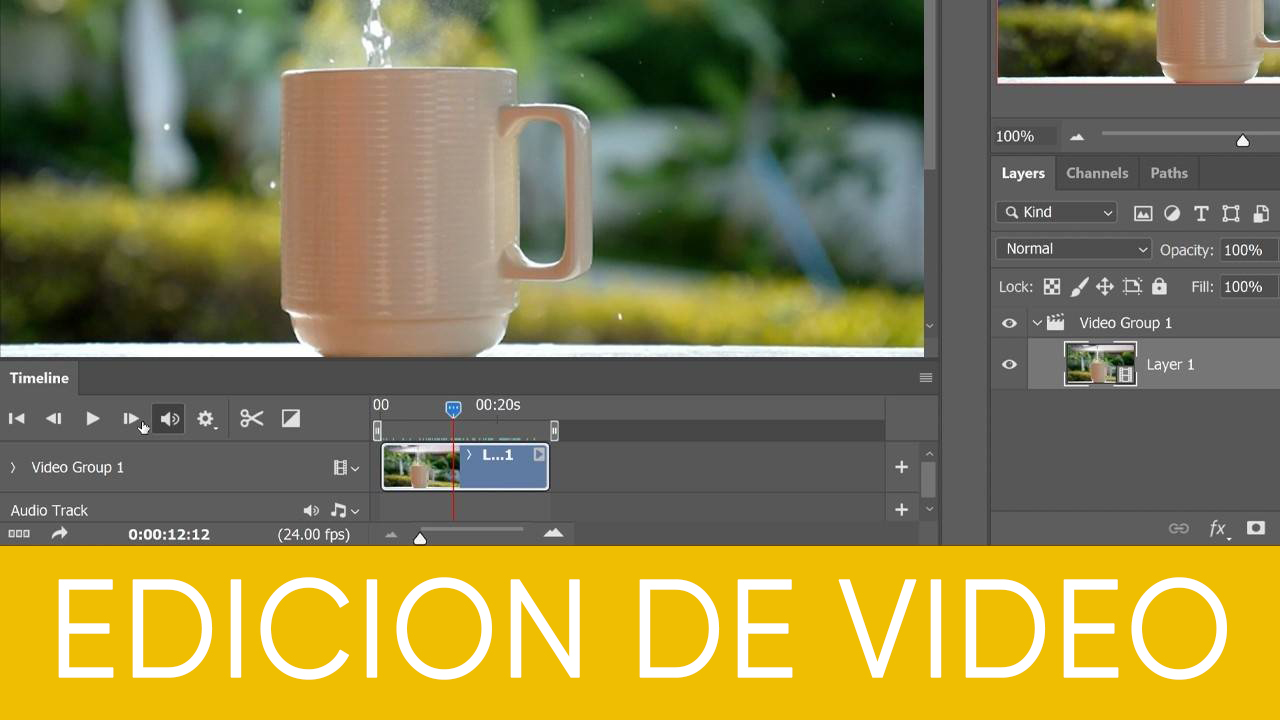Image resolution: width=1280 pixels, height=720 pixels.
Task: Switch to the Channels tab
Action: tap(1096, 173)
